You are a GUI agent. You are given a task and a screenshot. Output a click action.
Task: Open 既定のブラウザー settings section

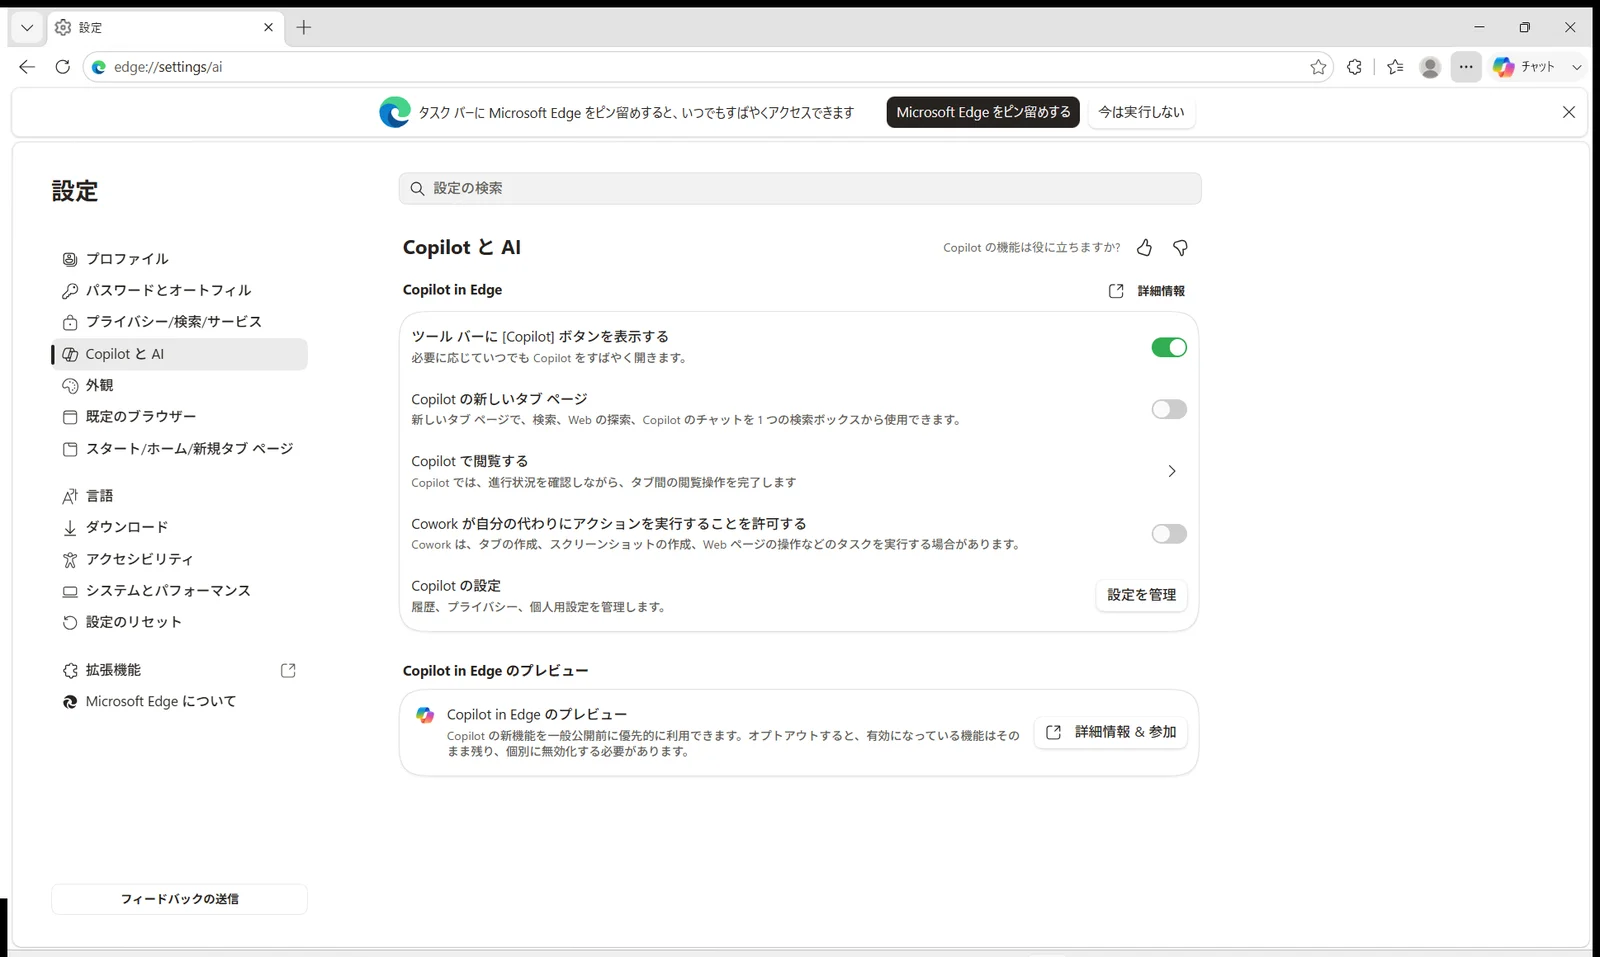pyautogui.click(x=180, y=417)
